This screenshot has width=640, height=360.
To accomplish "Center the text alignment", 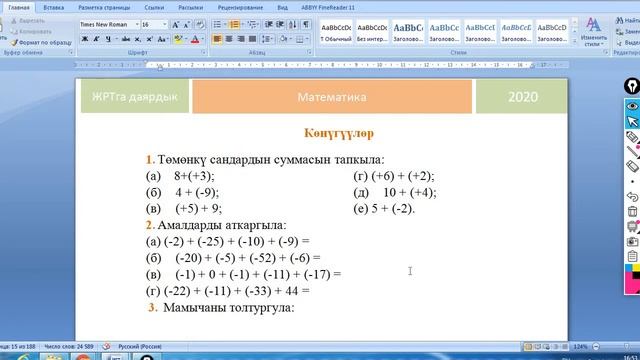I will [229, 39].
